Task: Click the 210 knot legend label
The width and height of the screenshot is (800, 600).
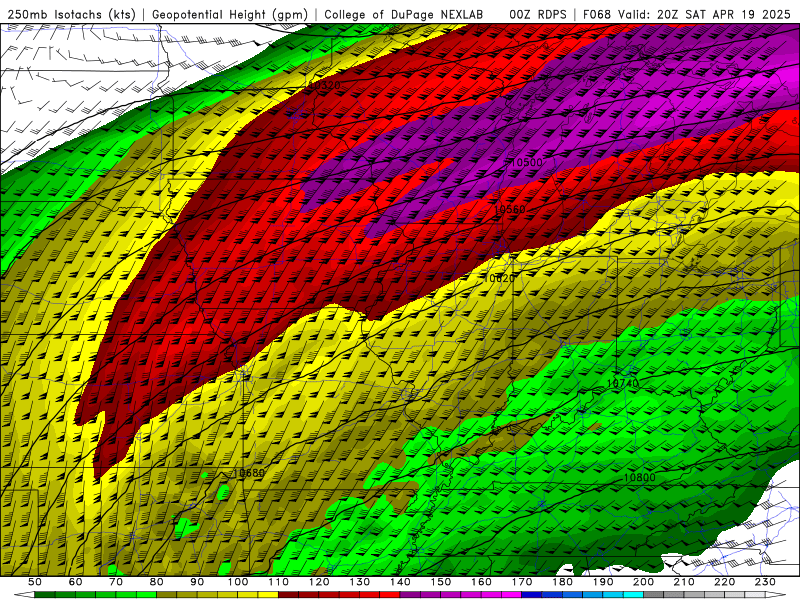Action: (x=684, y=582)
